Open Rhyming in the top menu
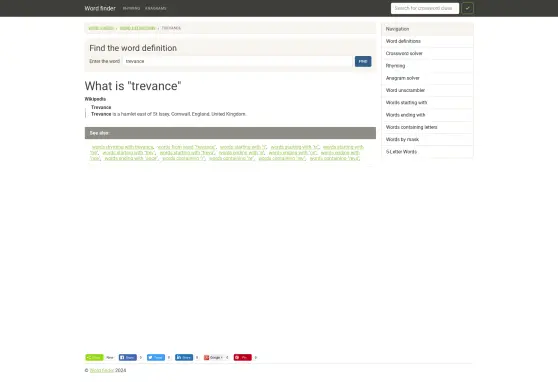 131,8
